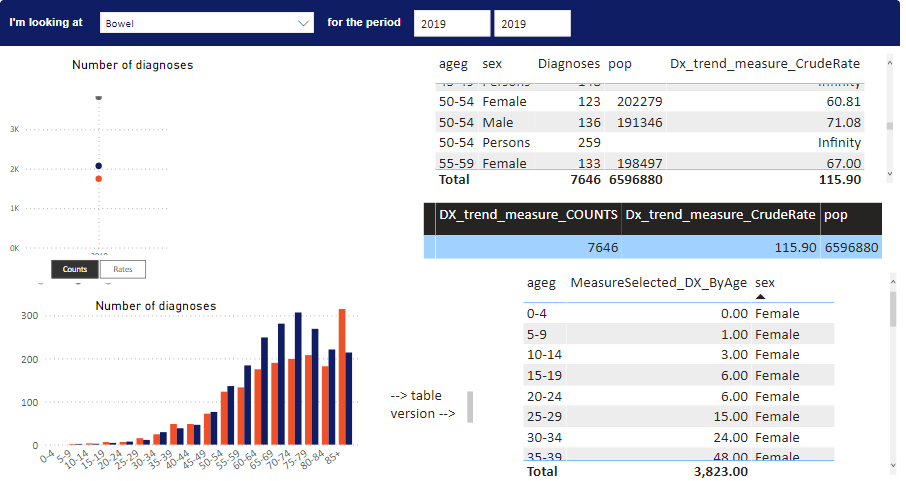Select the 55-59 Female row

pos(649,162)
